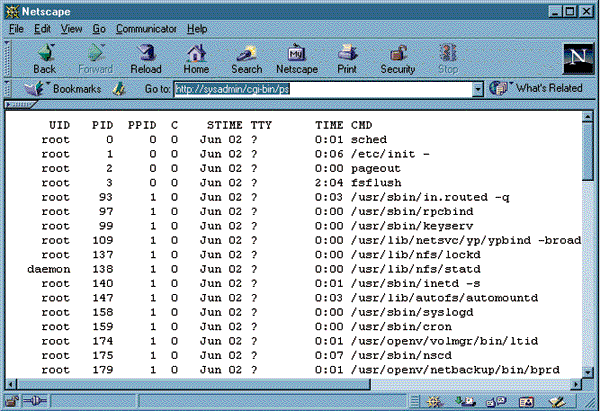
Task: Open the Security info button
Action: pos(397,58)
